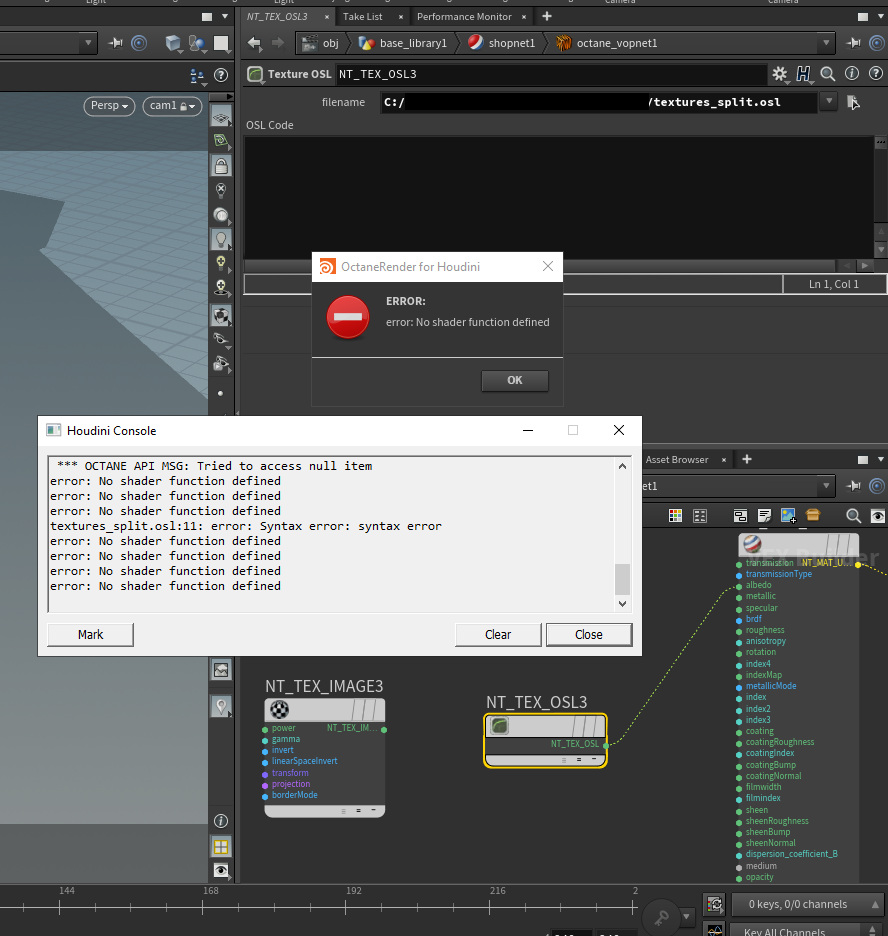
Task: Toggle the lock camera to view padlock
Action: [x=221, y=166]
